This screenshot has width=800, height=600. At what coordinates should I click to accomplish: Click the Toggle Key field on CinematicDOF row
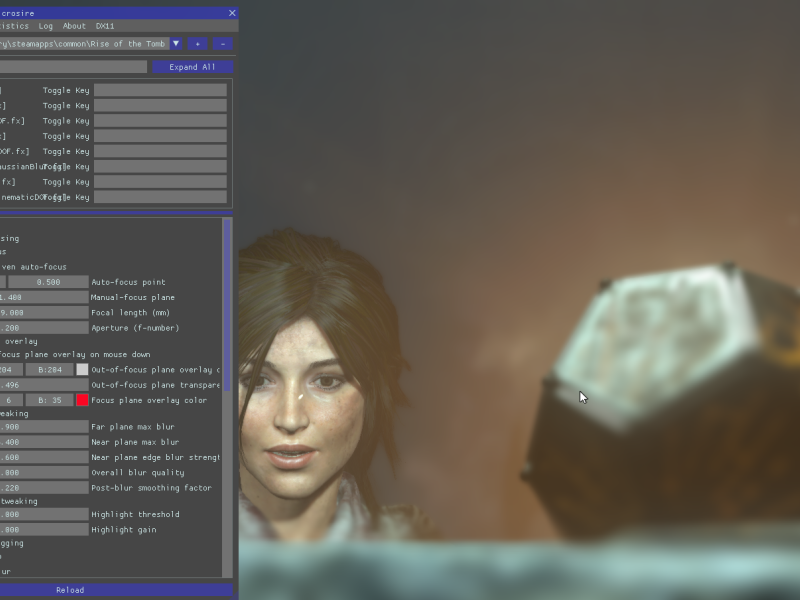(x=160, y=197)
